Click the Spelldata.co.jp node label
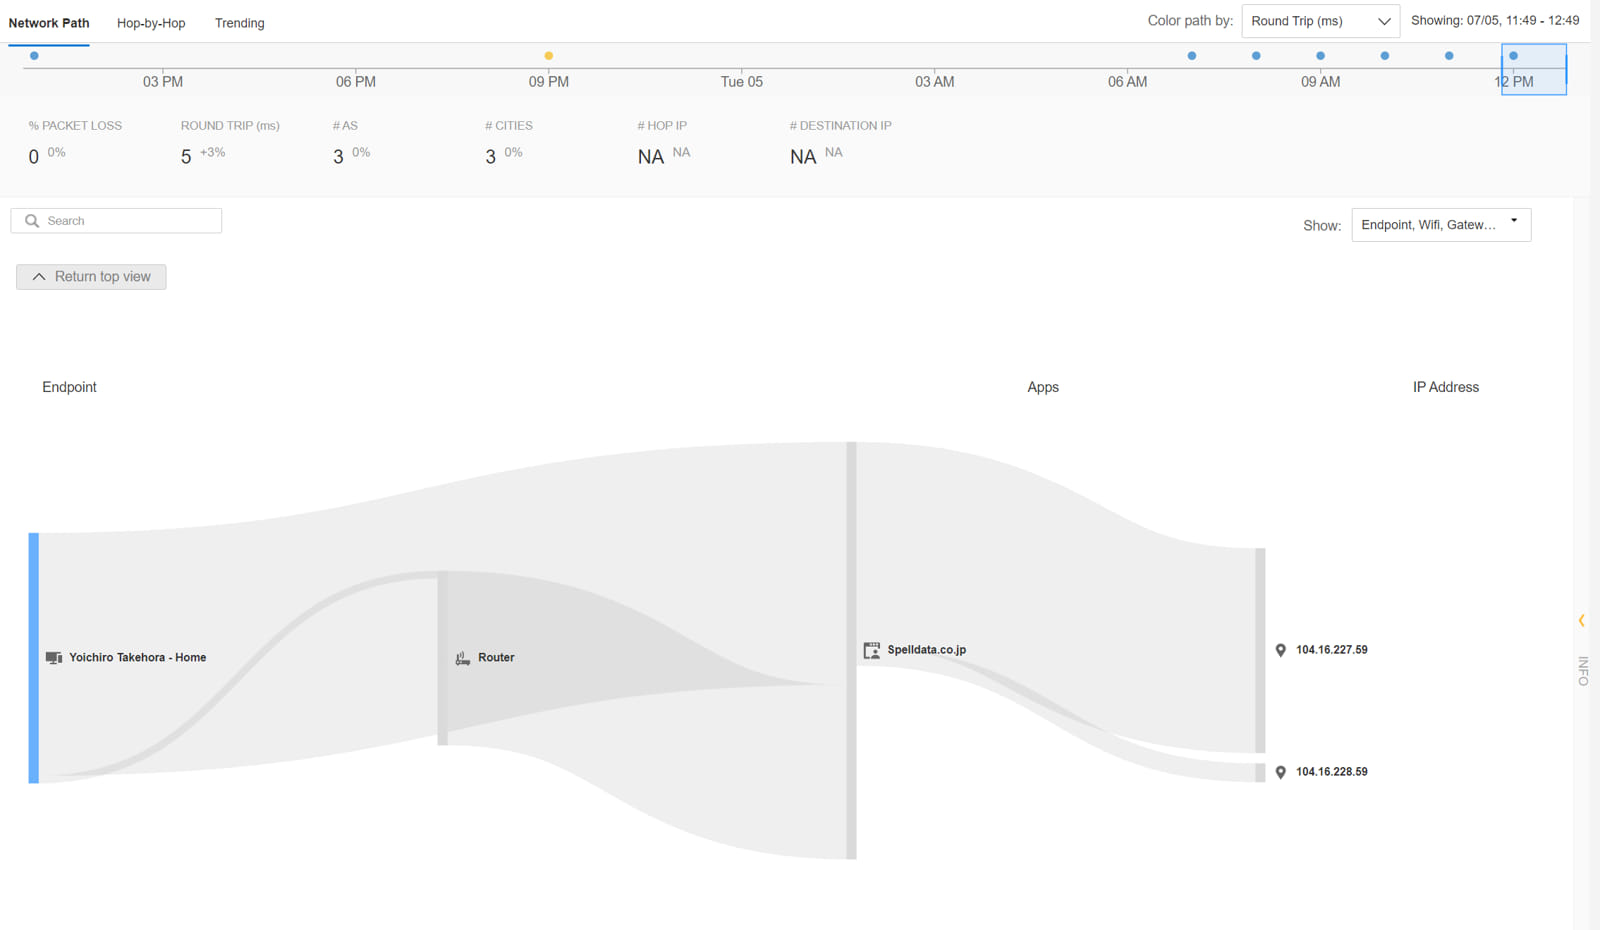 (927, 650)
